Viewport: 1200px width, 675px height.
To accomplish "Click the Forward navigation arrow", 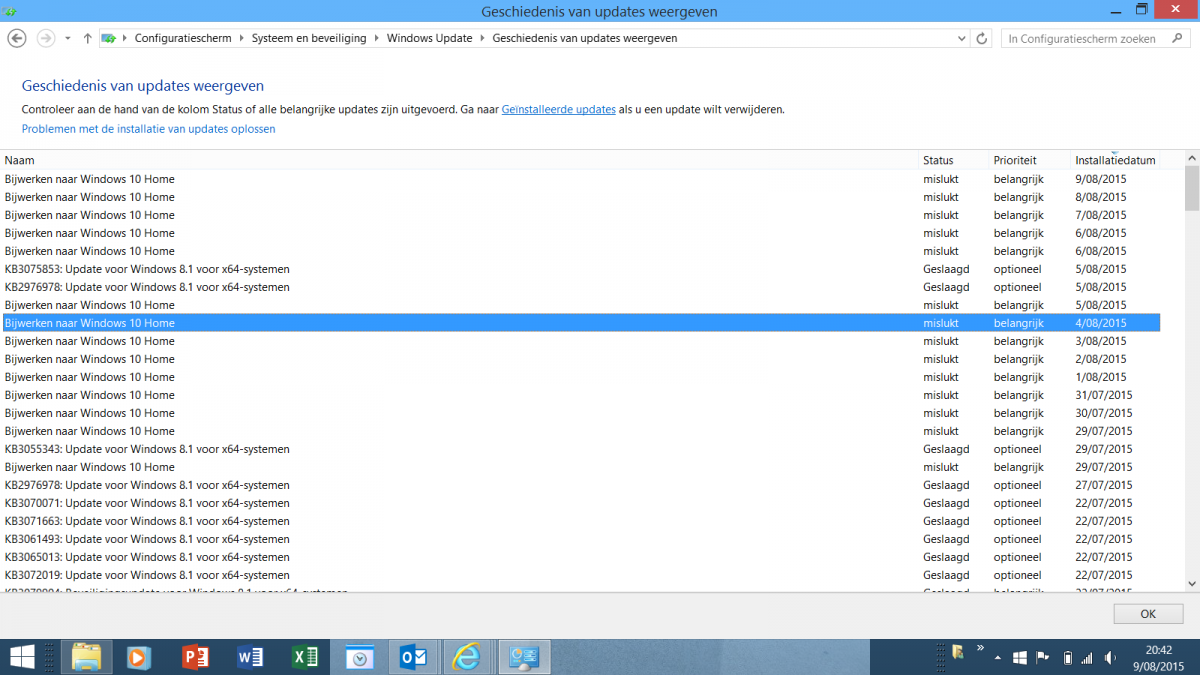I will coord(45,38).
